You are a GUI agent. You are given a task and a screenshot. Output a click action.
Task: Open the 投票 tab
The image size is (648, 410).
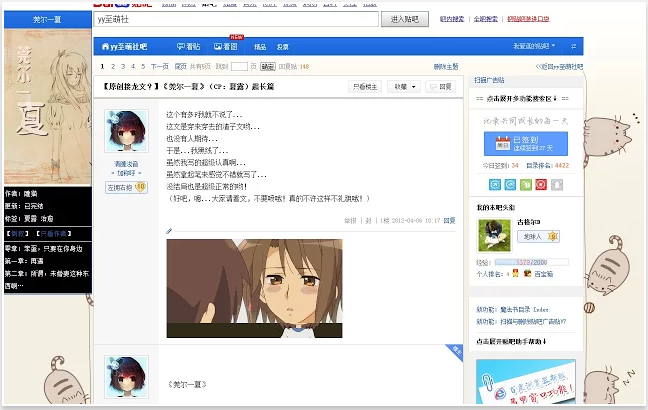(x=283, y=47)
